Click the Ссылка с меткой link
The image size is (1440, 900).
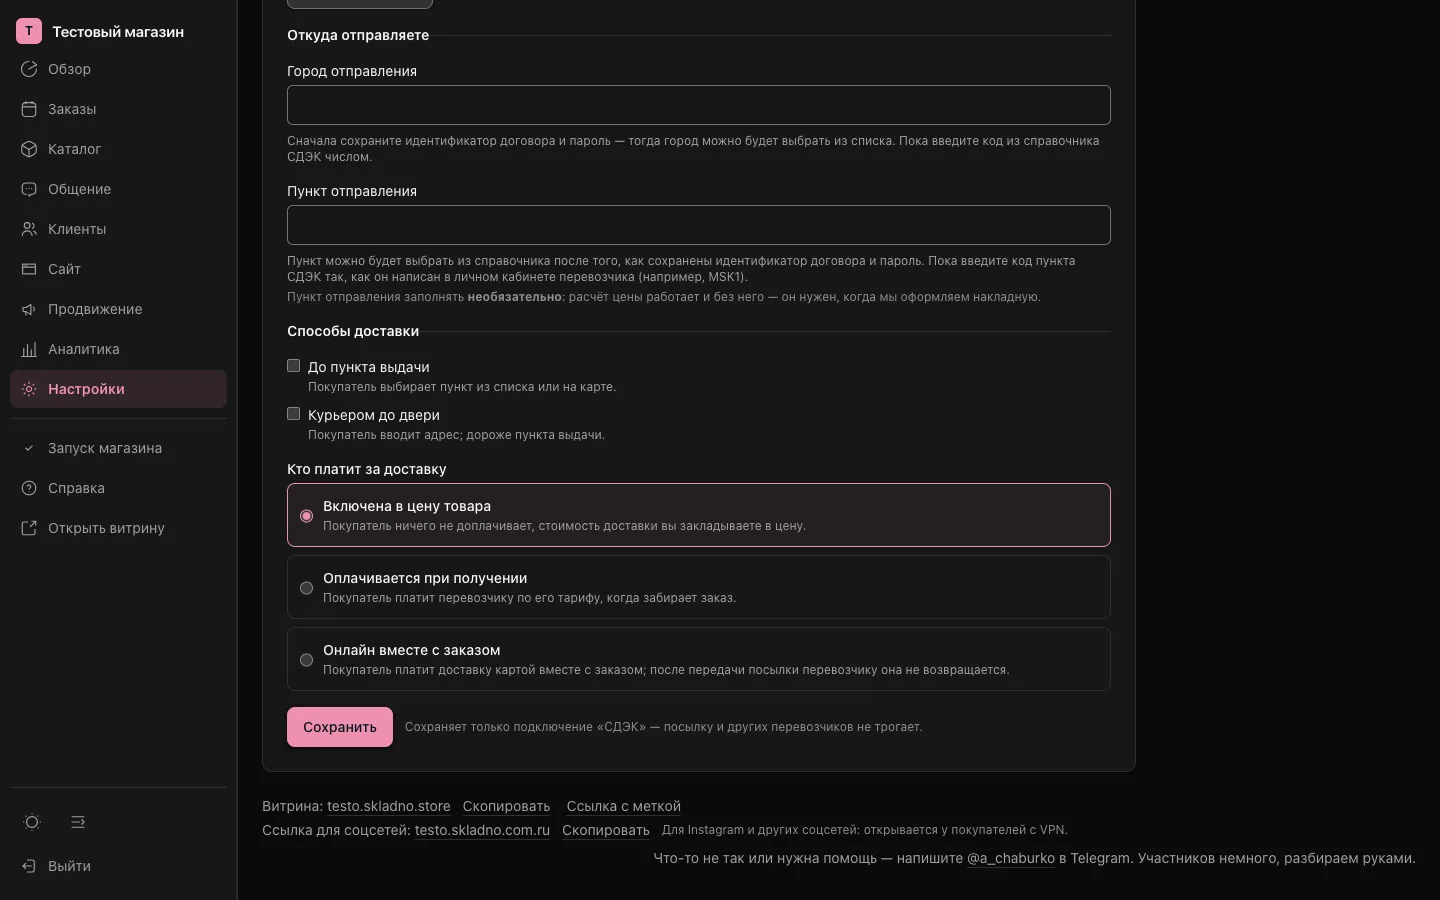tap(623, 806)
